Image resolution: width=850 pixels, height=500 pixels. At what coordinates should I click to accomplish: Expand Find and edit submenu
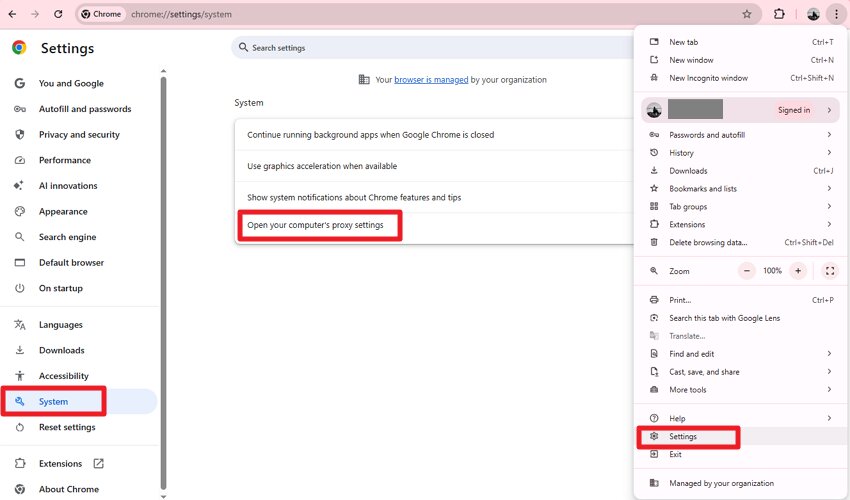tap(740, 354)
